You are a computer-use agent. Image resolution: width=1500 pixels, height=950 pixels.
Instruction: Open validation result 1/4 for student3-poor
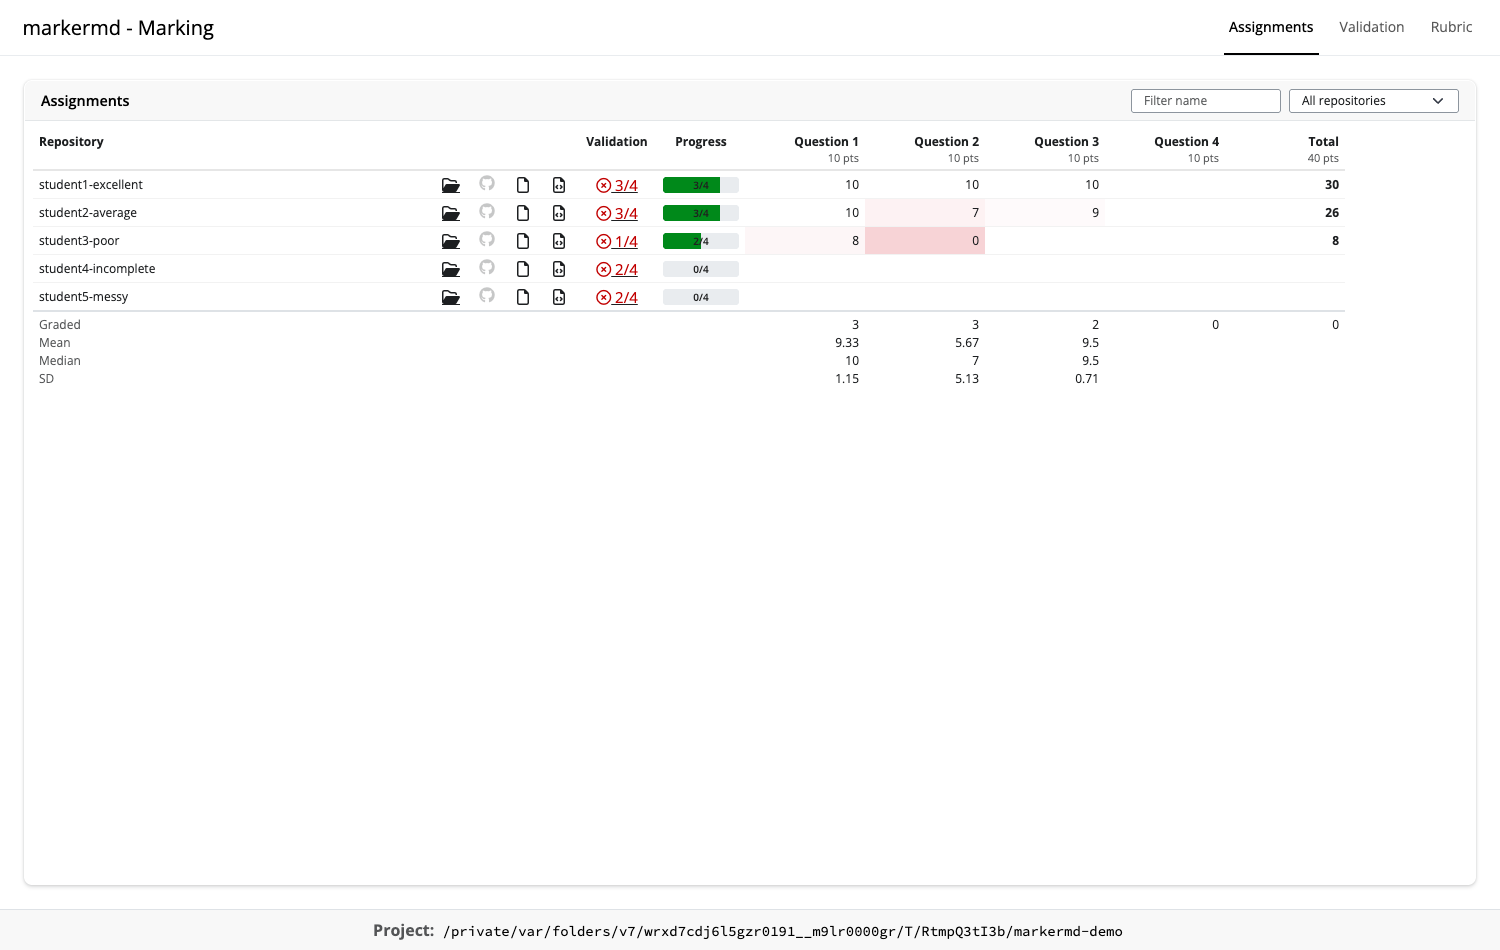[617, 241]
